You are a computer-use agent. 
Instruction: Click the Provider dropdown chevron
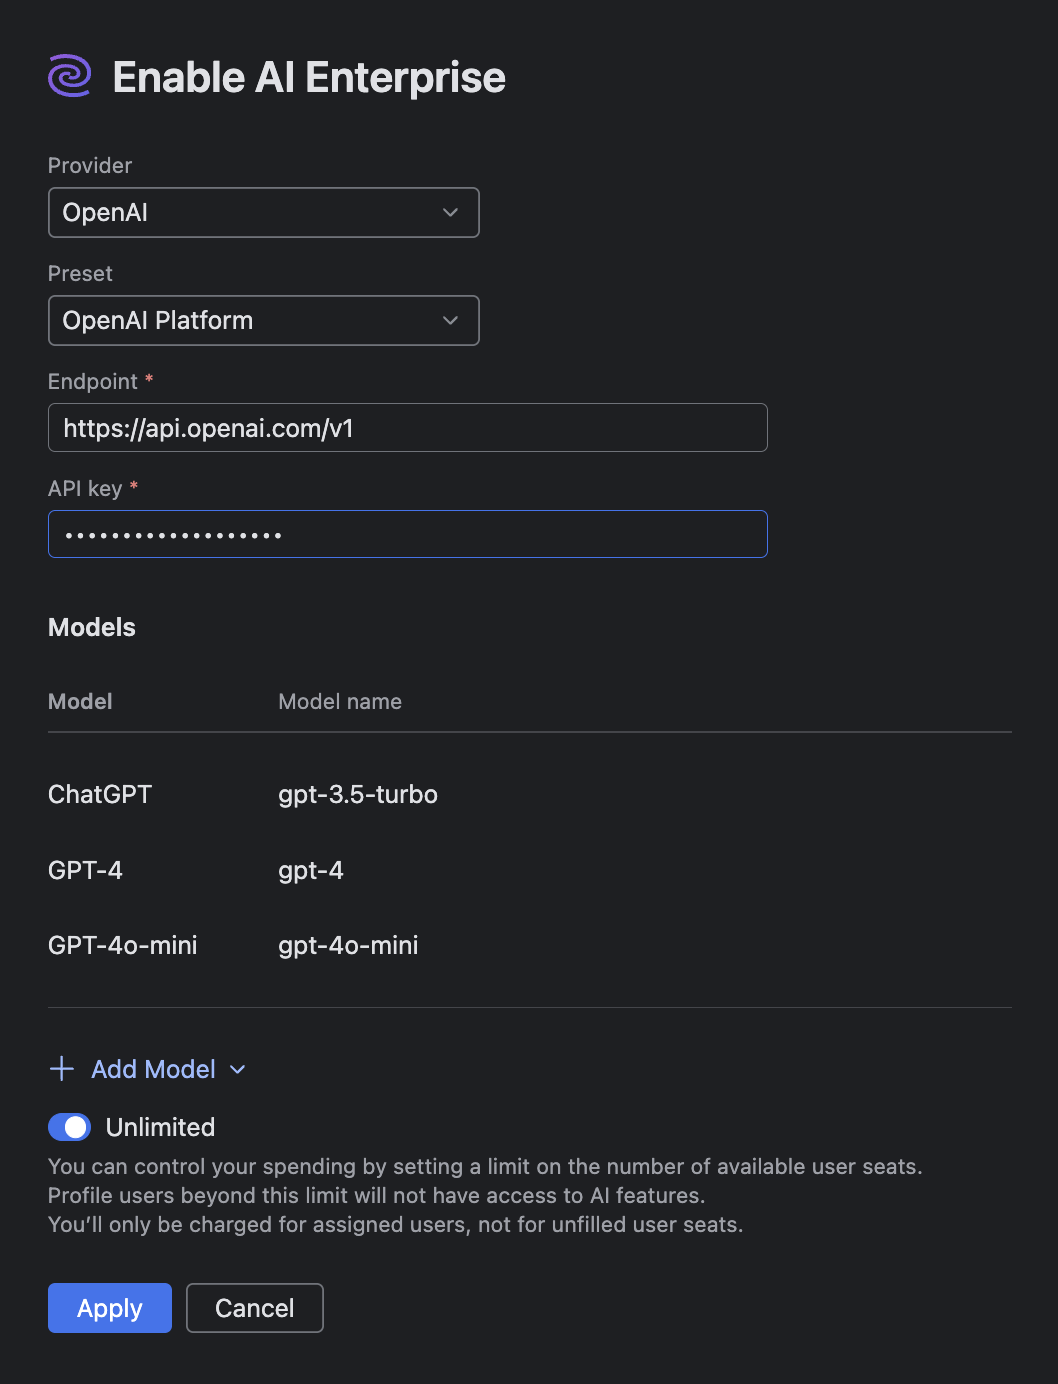(x=450, y=212)
